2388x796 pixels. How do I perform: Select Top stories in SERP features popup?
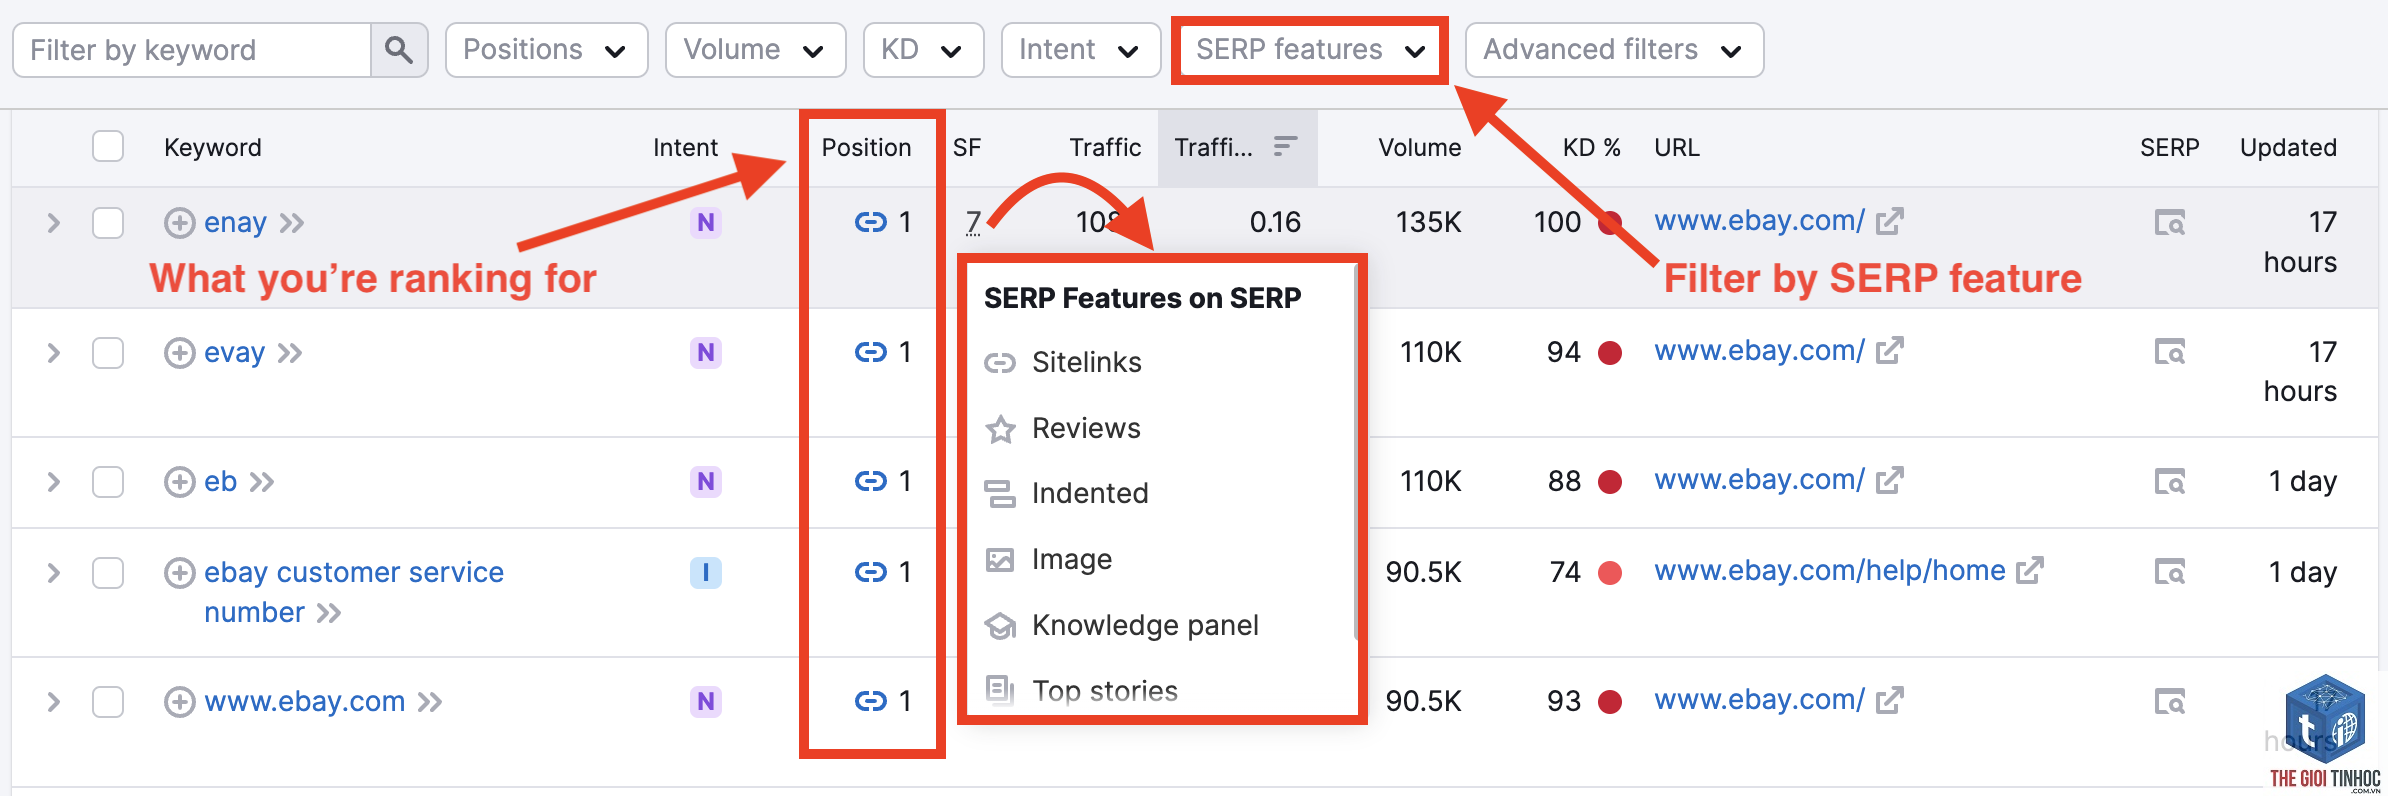click(x=1081, y=691)
